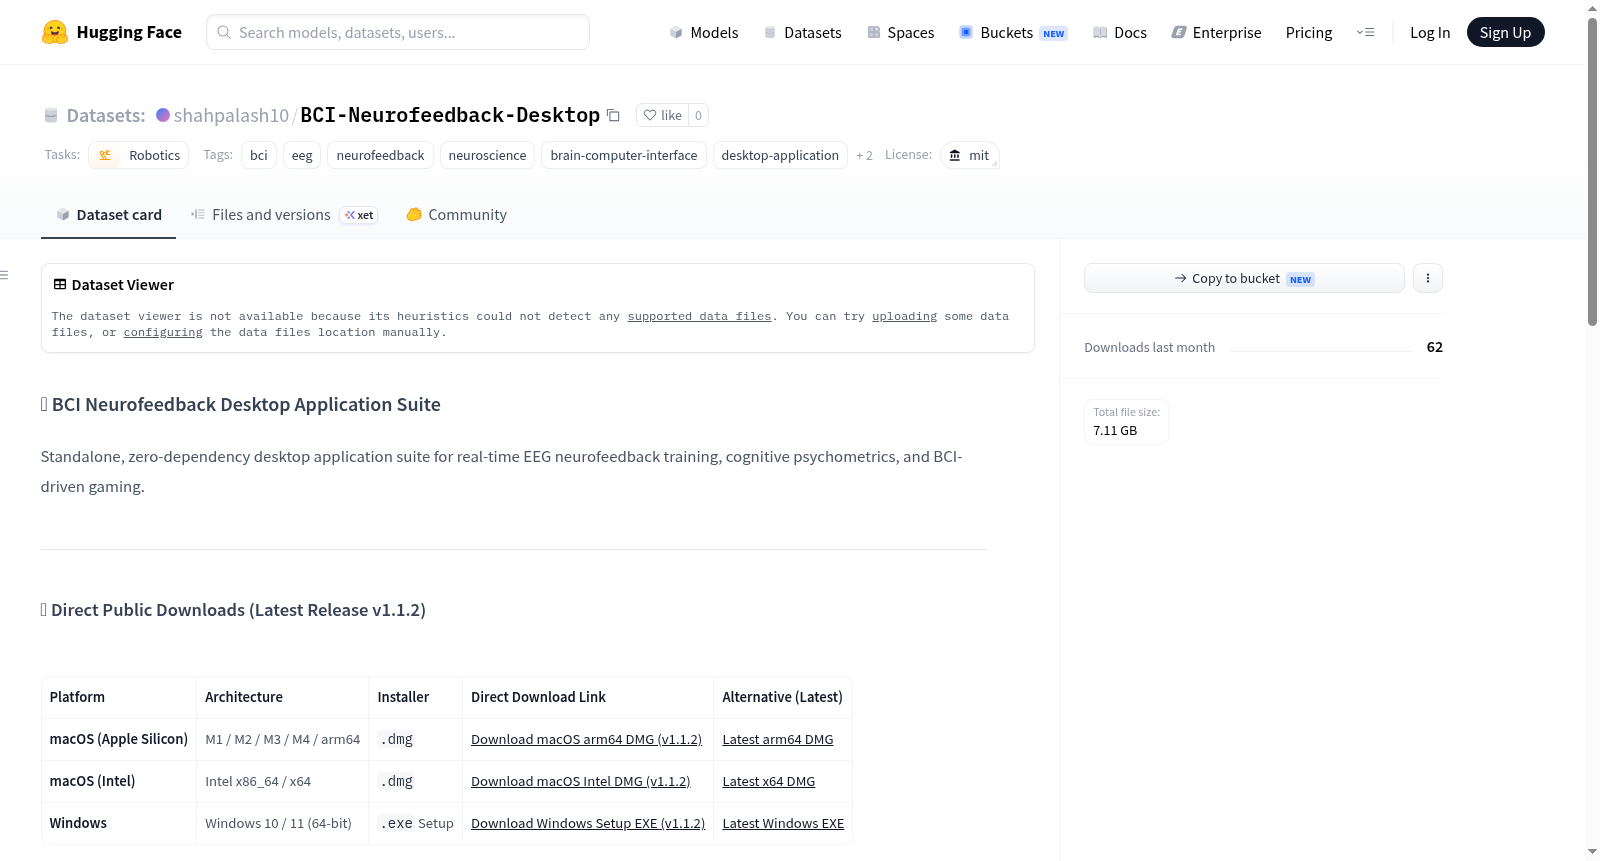The height and width of the screenshot is (861, 1600).
Task: Open the Enterprise page
Action: click(1216, 32)
